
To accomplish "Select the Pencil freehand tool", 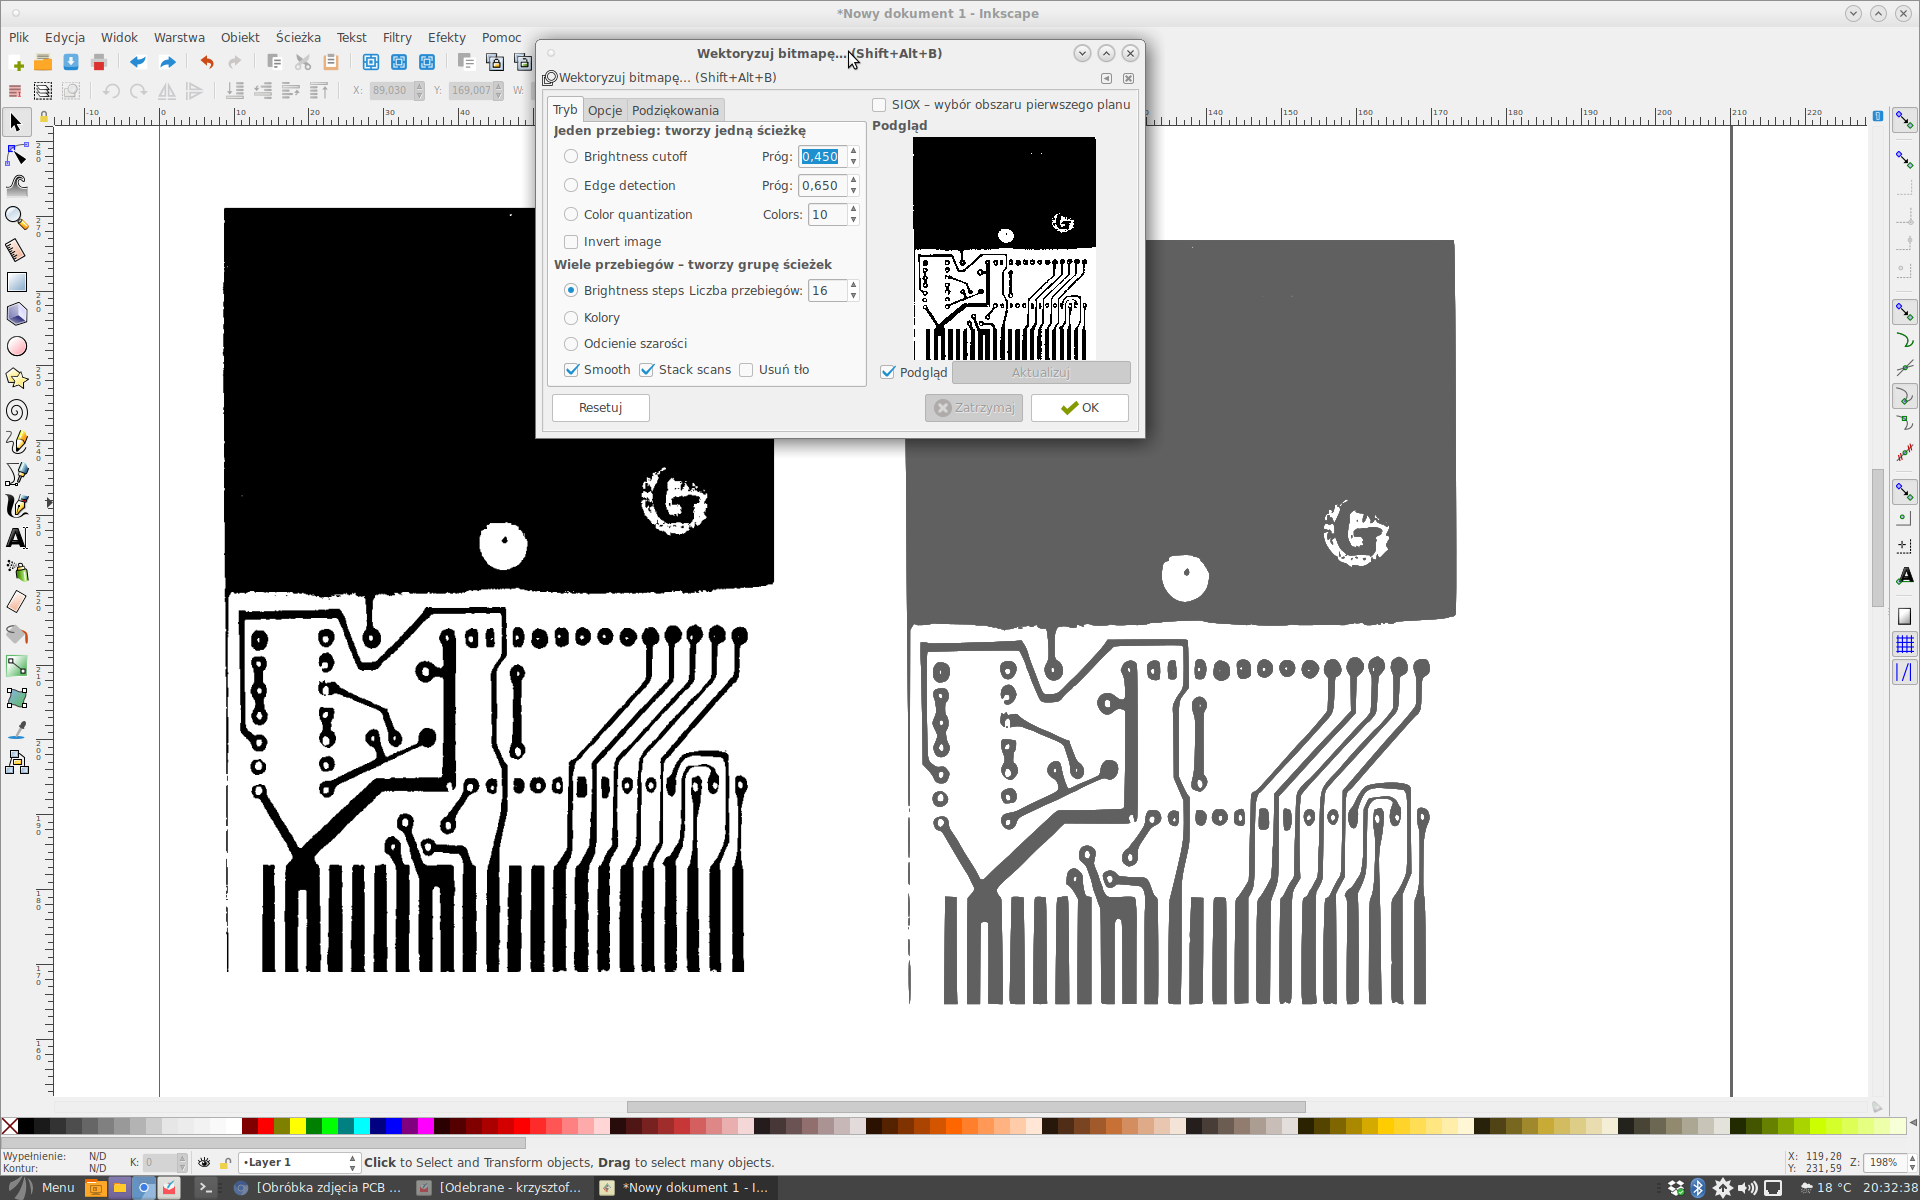I will (16, 442).
